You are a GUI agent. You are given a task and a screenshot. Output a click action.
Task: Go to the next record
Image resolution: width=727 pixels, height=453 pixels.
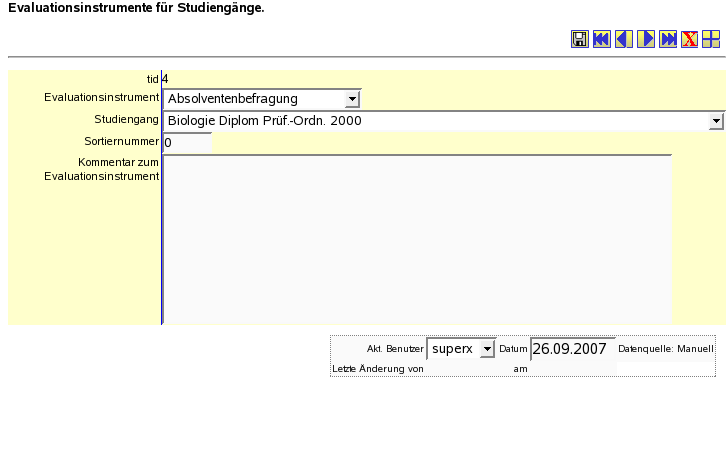[645, 39]
